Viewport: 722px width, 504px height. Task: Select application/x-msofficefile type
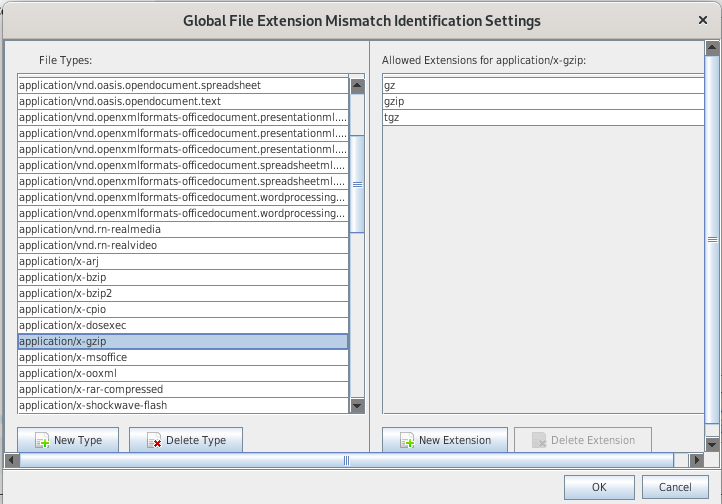pyautogui.click(x=183, y=358)
